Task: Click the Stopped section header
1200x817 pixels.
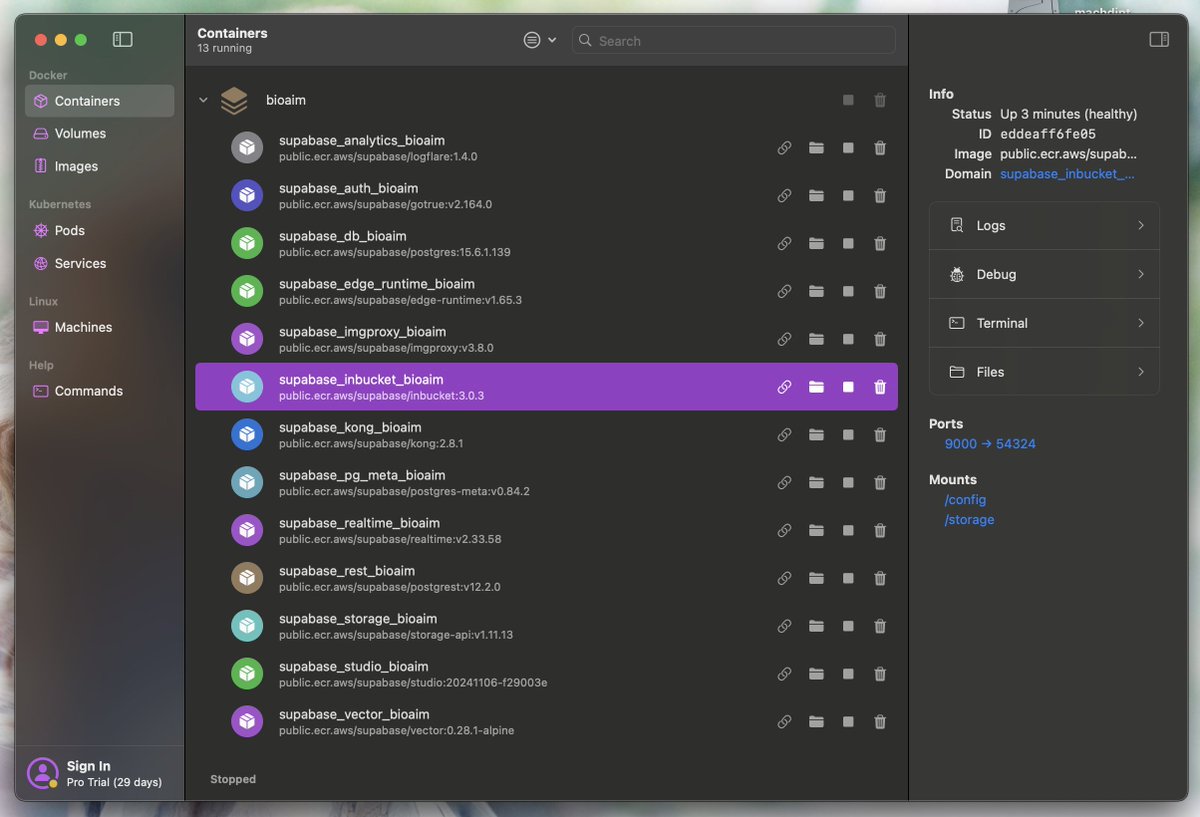Action: pyautogui.click(x=233, y=779)
